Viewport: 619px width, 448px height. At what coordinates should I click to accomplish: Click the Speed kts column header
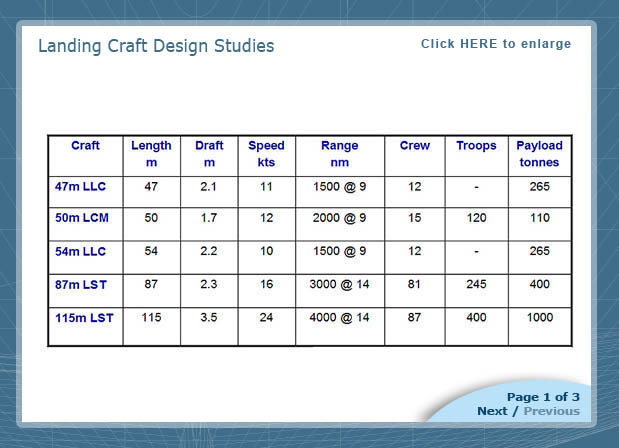click(x=266, y=154)
